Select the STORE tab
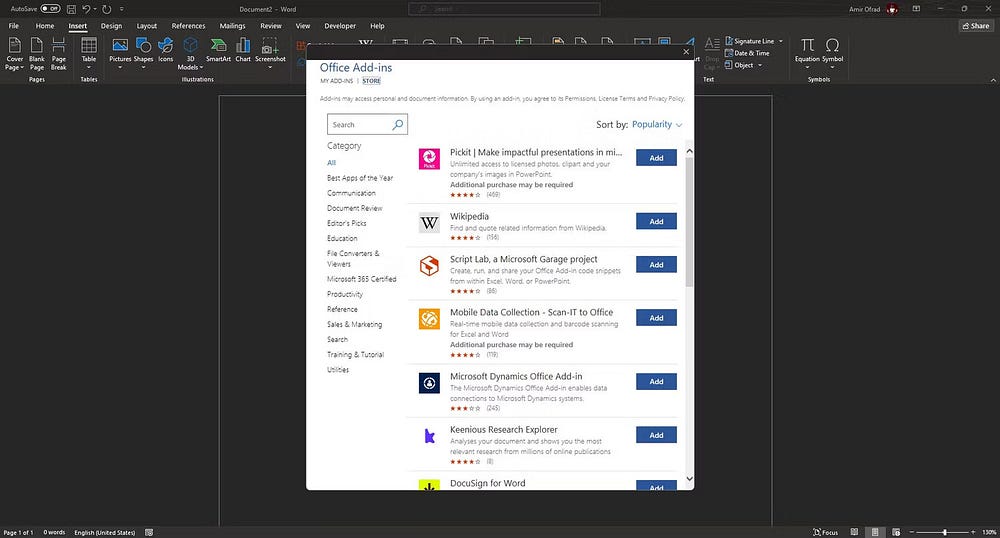The height and width of the screenshot is (538, 1000). coord(371,81)
